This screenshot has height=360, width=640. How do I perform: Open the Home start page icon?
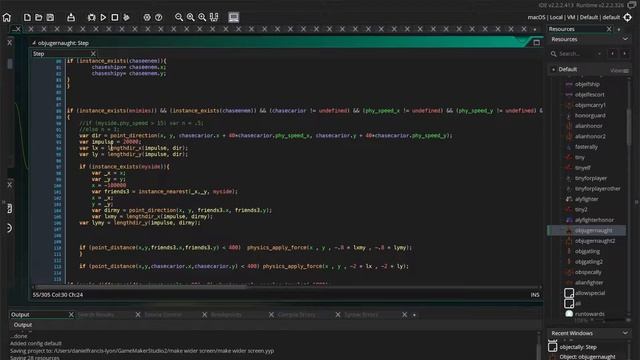pyautogui.click(x=7, y=17)
